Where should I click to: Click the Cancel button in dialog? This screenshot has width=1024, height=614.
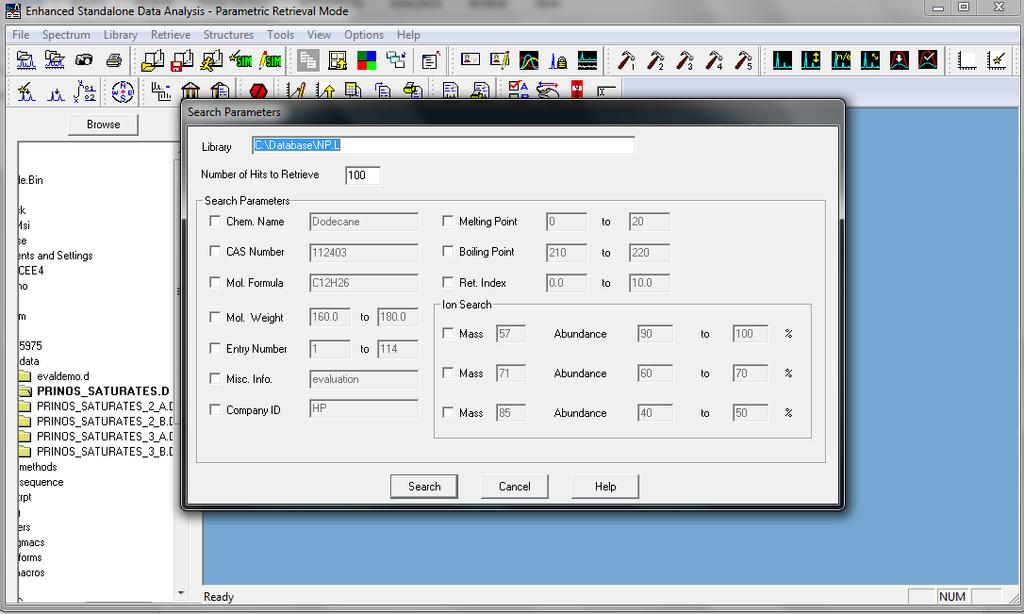[x=515, y=487]
